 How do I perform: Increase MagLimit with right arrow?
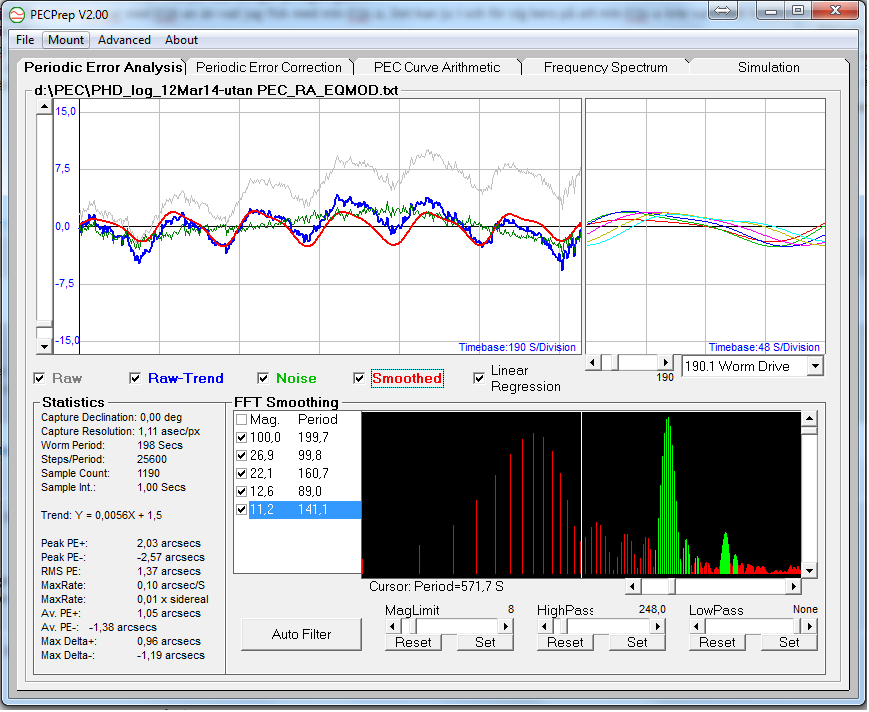505,627
